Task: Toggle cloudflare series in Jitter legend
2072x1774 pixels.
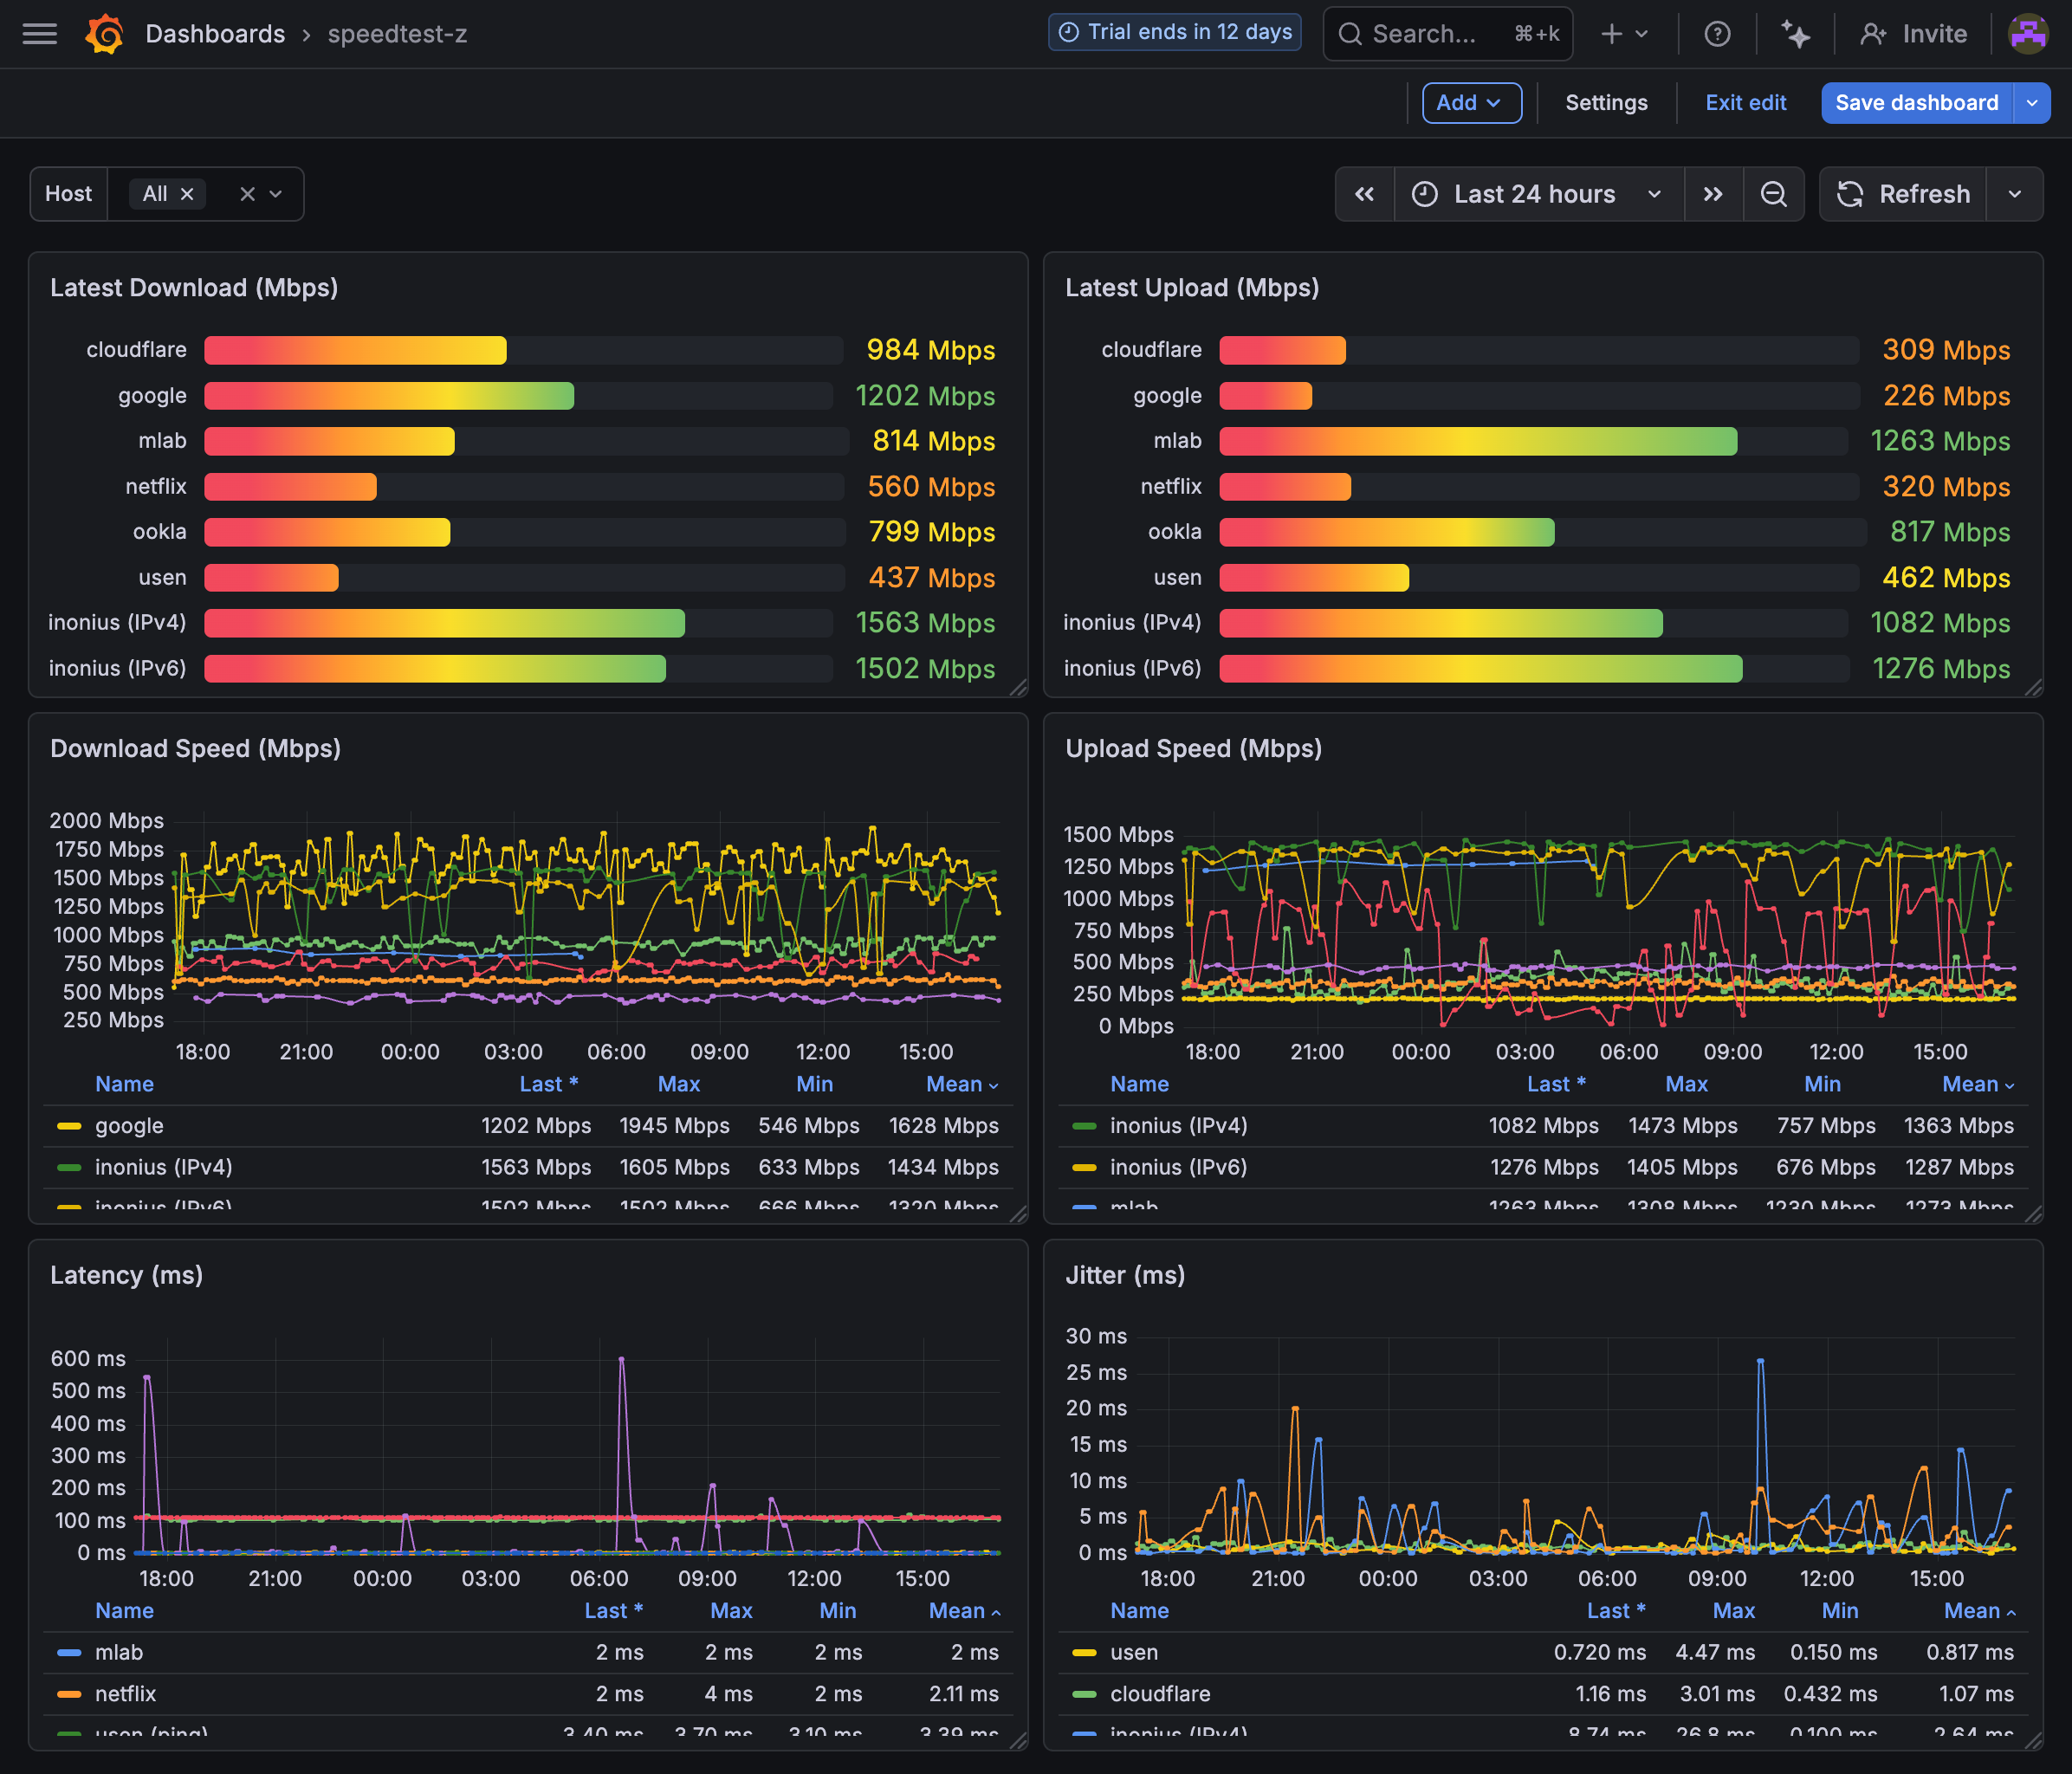Action: tap(1160, 1694)
